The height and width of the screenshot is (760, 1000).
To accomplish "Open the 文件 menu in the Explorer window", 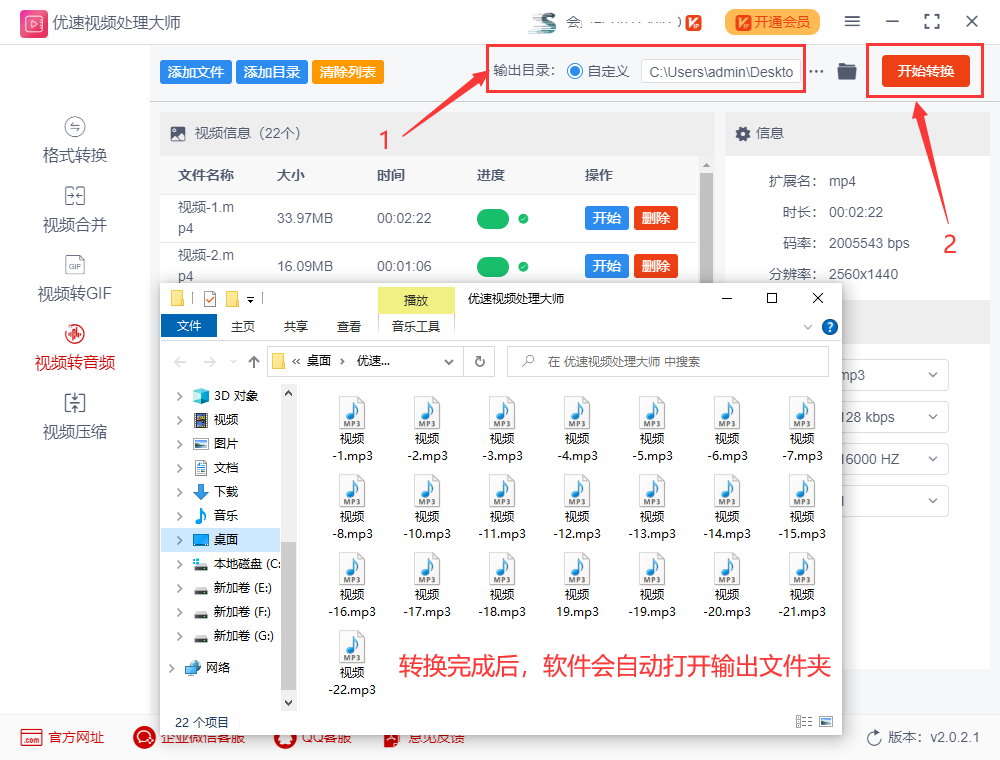I will (x=189, y=325).
